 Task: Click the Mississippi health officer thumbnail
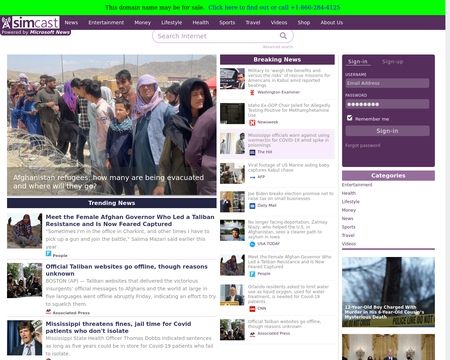(x=25, y=338)
